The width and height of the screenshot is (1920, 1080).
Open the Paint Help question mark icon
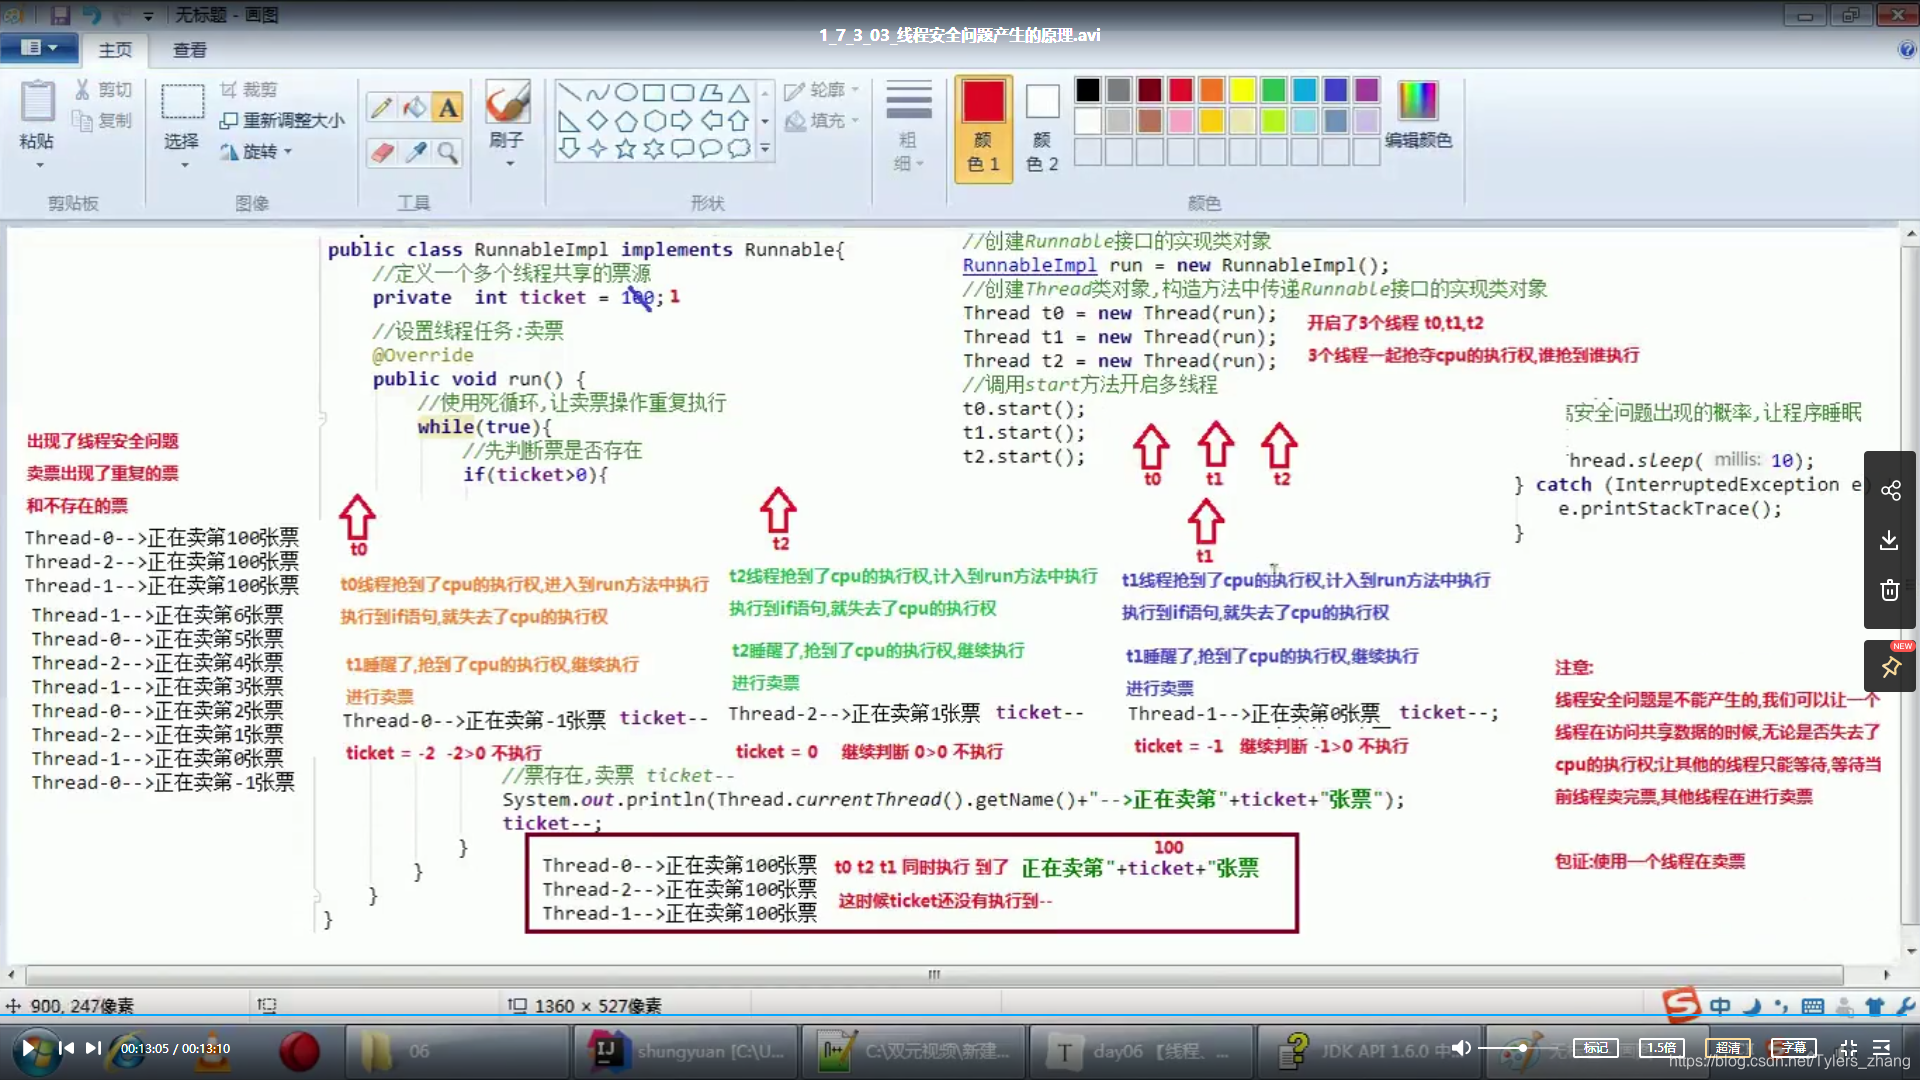tap(1907, 50)
